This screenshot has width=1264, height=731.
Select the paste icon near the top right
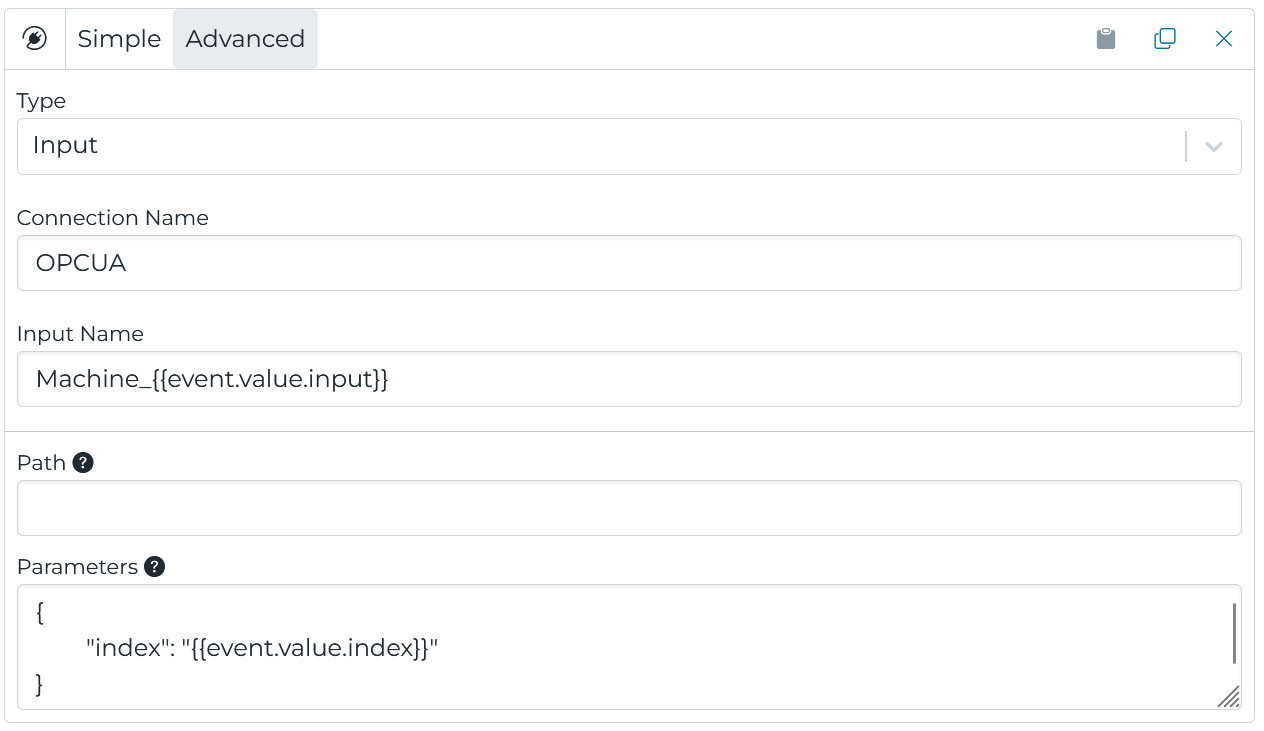(1106, 38)
